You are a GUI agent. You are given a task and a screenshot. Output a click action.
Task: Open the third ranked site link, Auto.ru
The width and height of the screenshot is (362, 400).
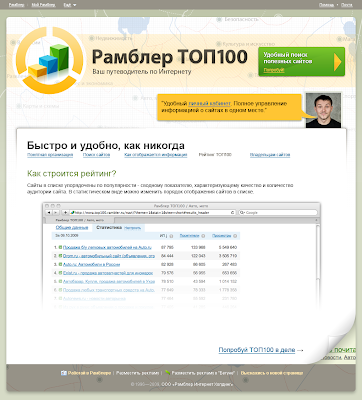[x=91, y=265]
